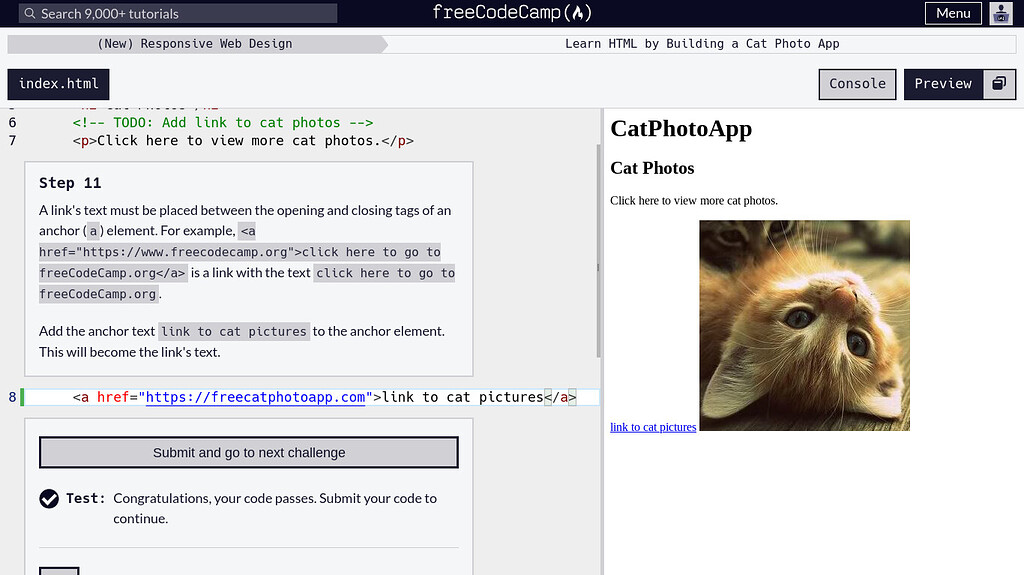Toggle the Preview pane
The height and width of the screenshot is (575, 1024).
[x=943, y=84]
